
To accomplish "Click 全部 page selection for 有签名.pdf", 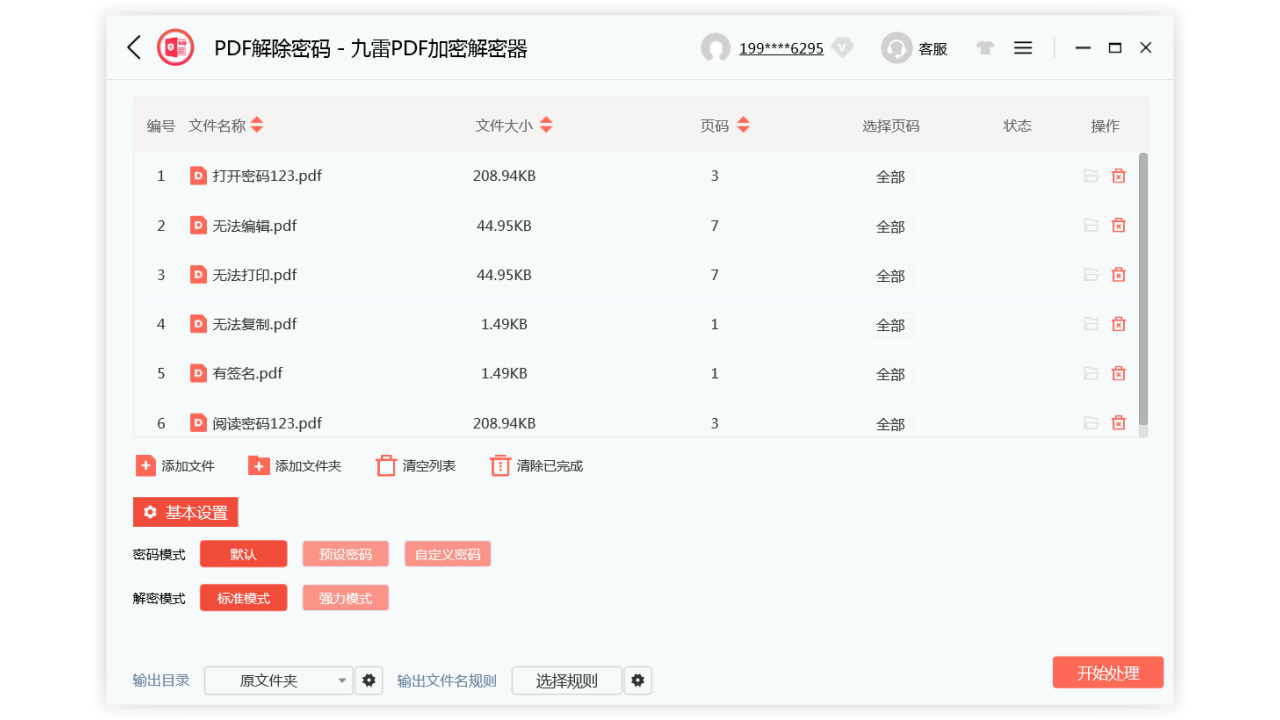I will (889, 373).
